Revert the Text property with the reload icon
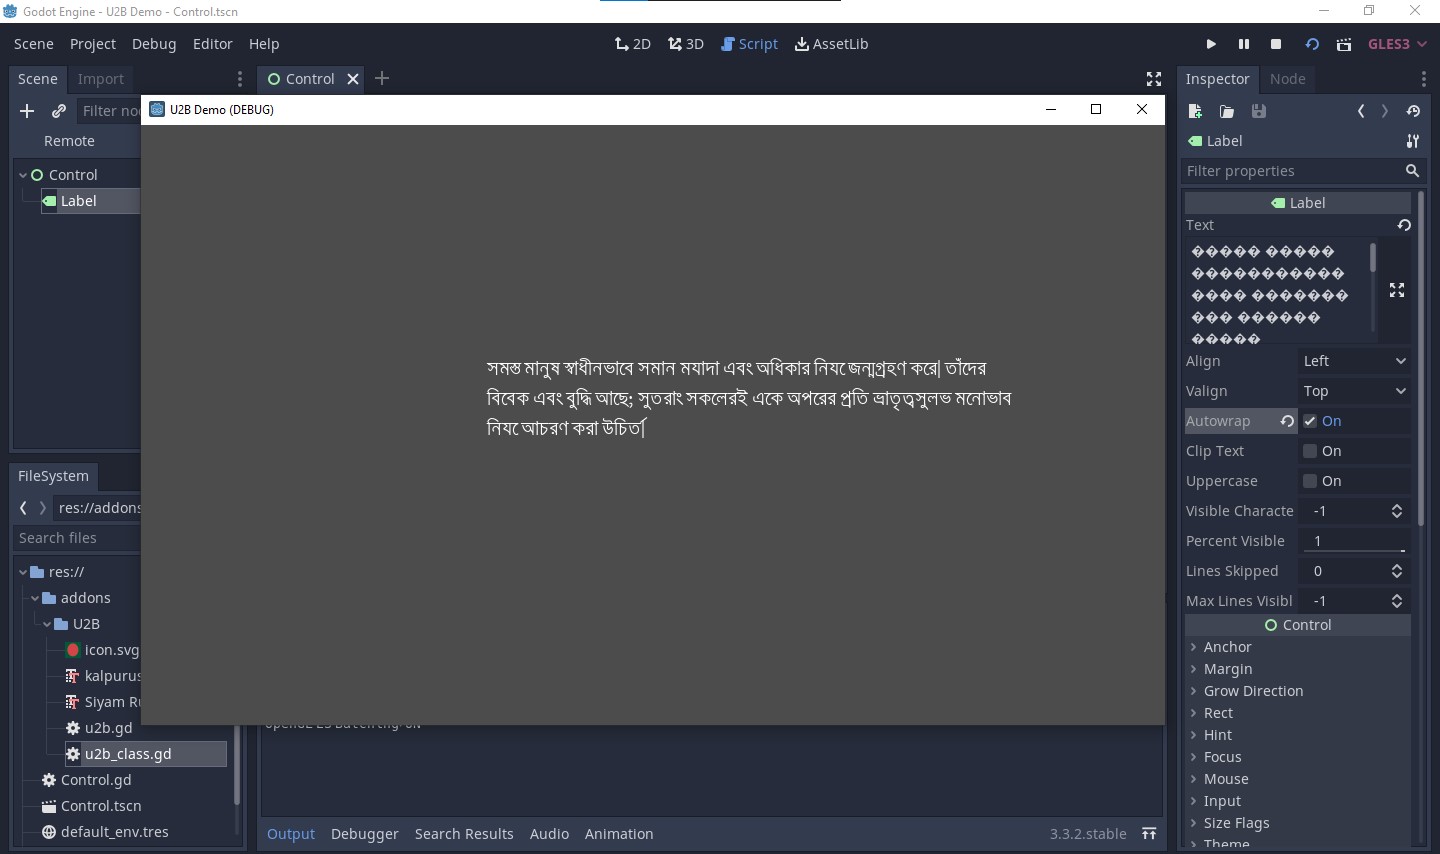The image size is (1440, 854). [x=1404, y=226]
